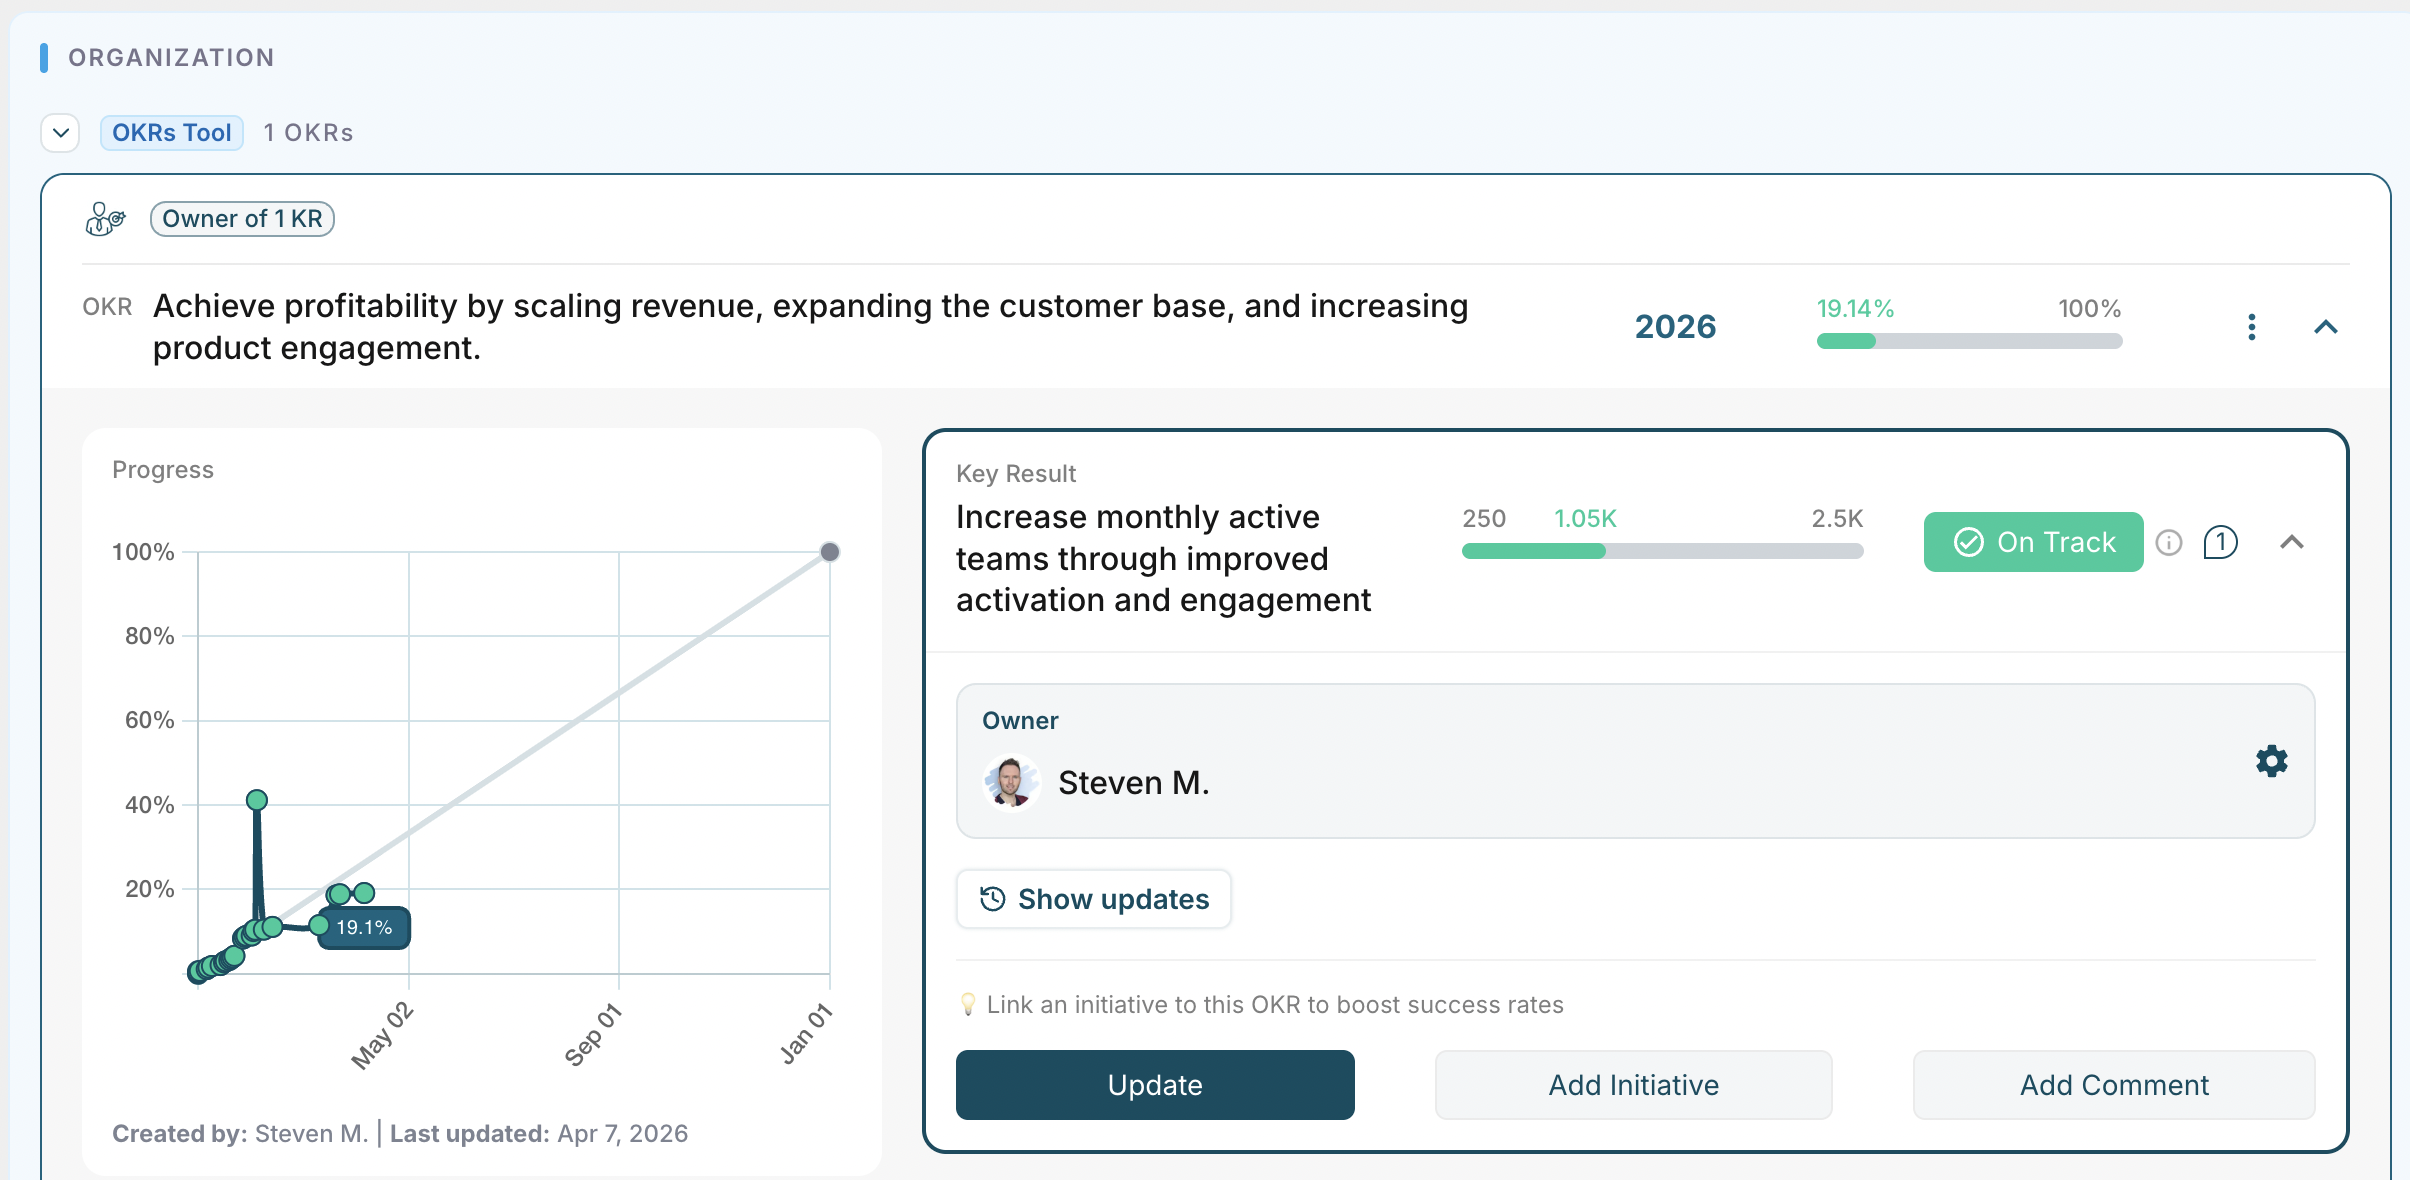Image resolution: width=2410 pixels, height=1180 pixels.
Task: Click the Add Comment button
Action: (x=2113, y=1085)
